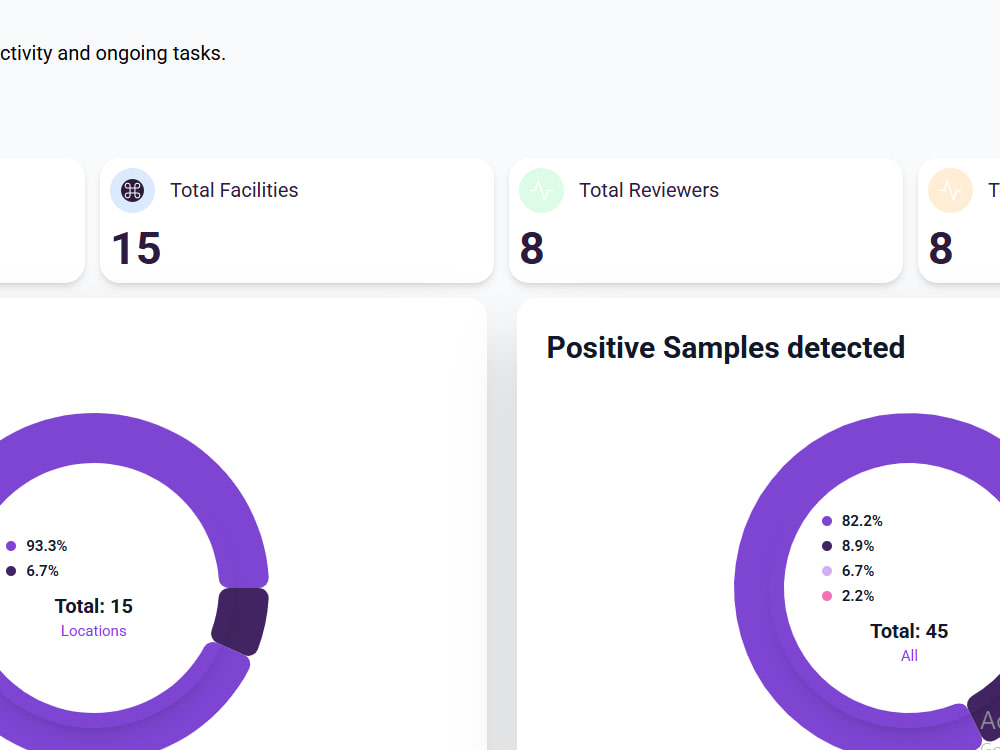Viewport: 1000px width, 750px height.
Task: Select the '2.2%' legend value
Action: coord(858,596)
